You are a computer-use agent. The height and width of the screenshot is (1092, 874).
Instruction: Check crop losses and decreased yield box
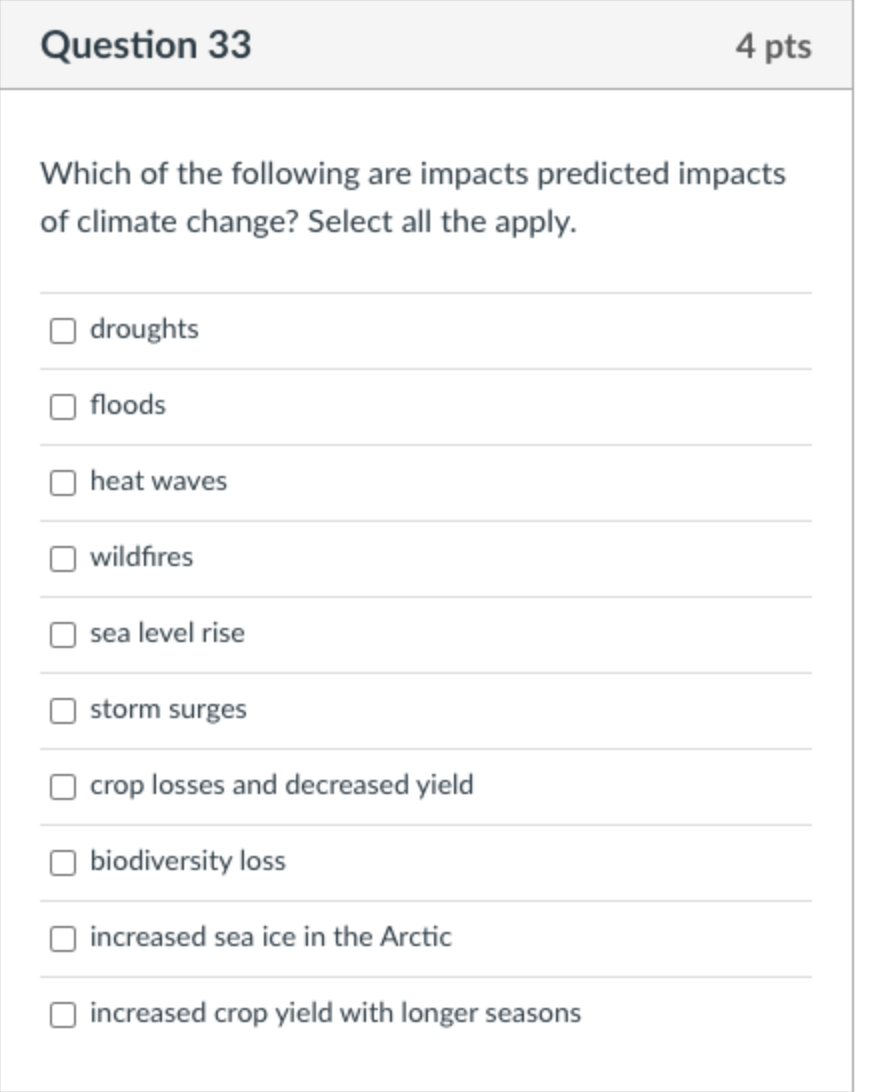click(63, 786)
